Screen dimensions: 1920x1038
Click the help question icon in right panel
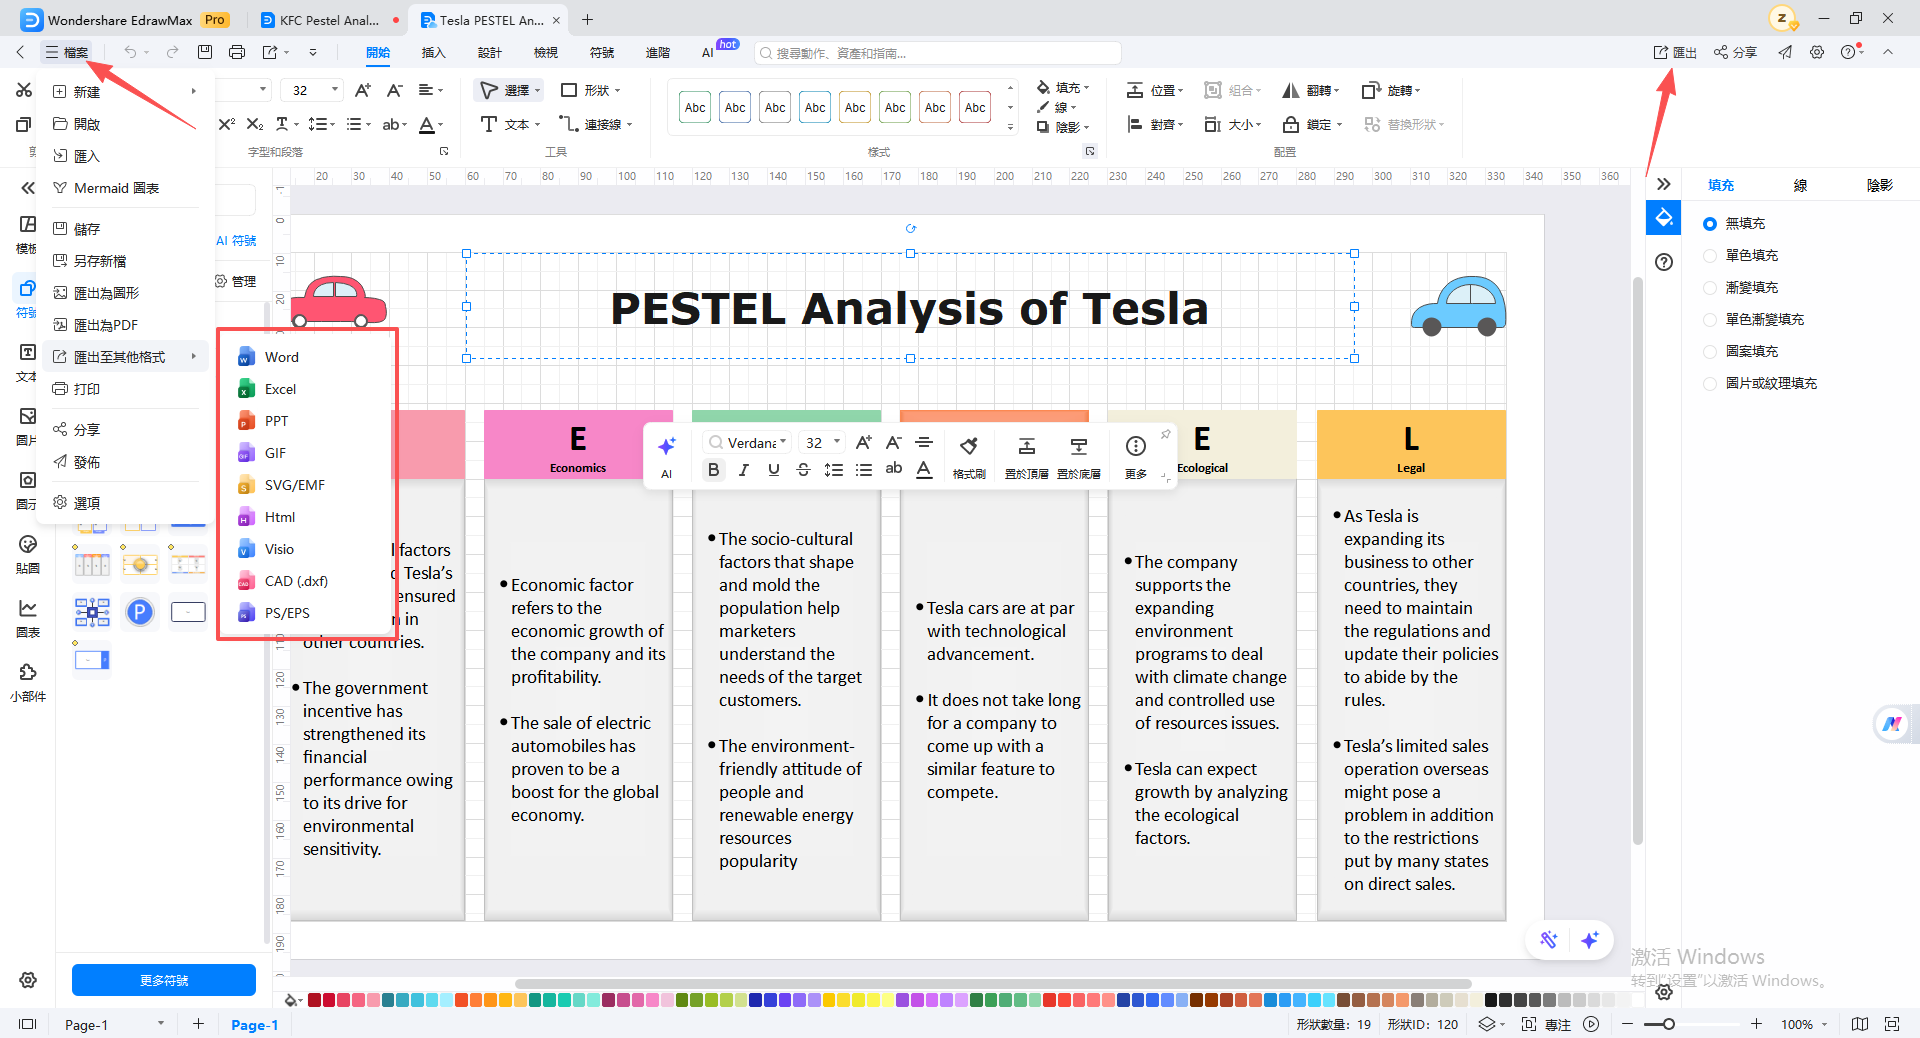tap(1664, 262)
